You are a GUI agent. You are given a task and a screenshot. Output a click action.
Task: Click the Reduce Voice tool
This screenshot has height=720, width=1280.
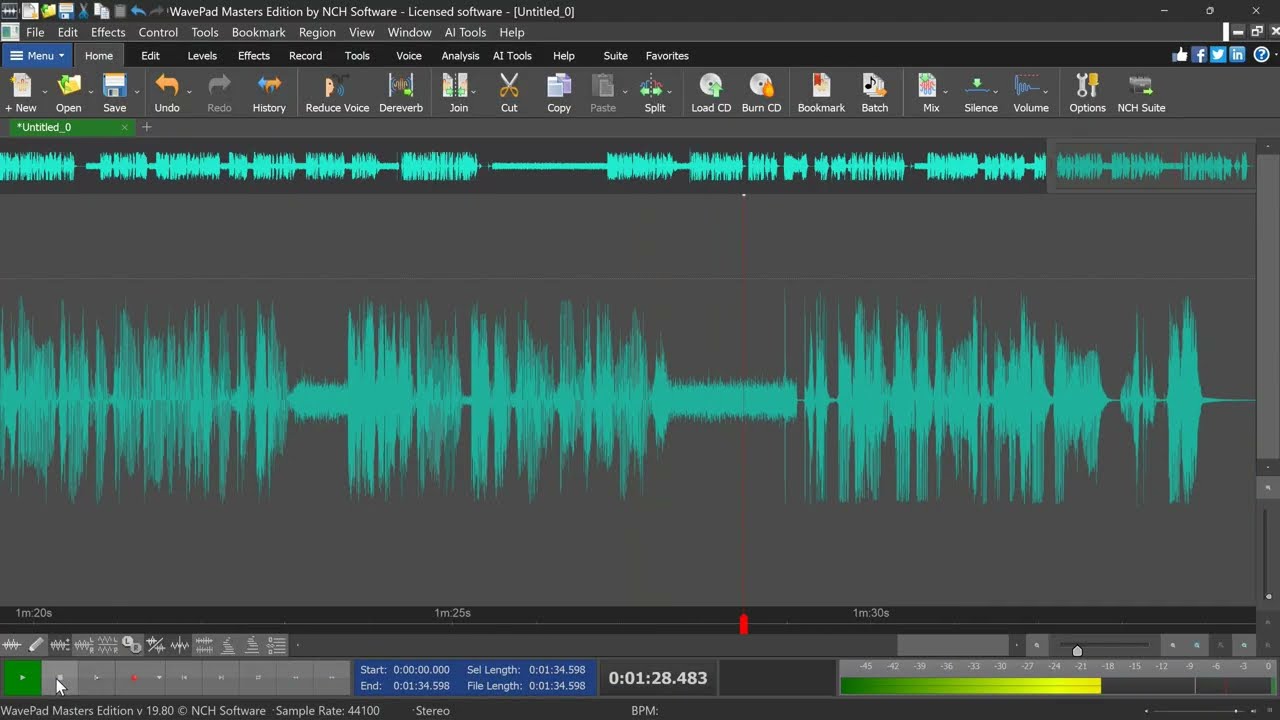click(x=337, y=93)
